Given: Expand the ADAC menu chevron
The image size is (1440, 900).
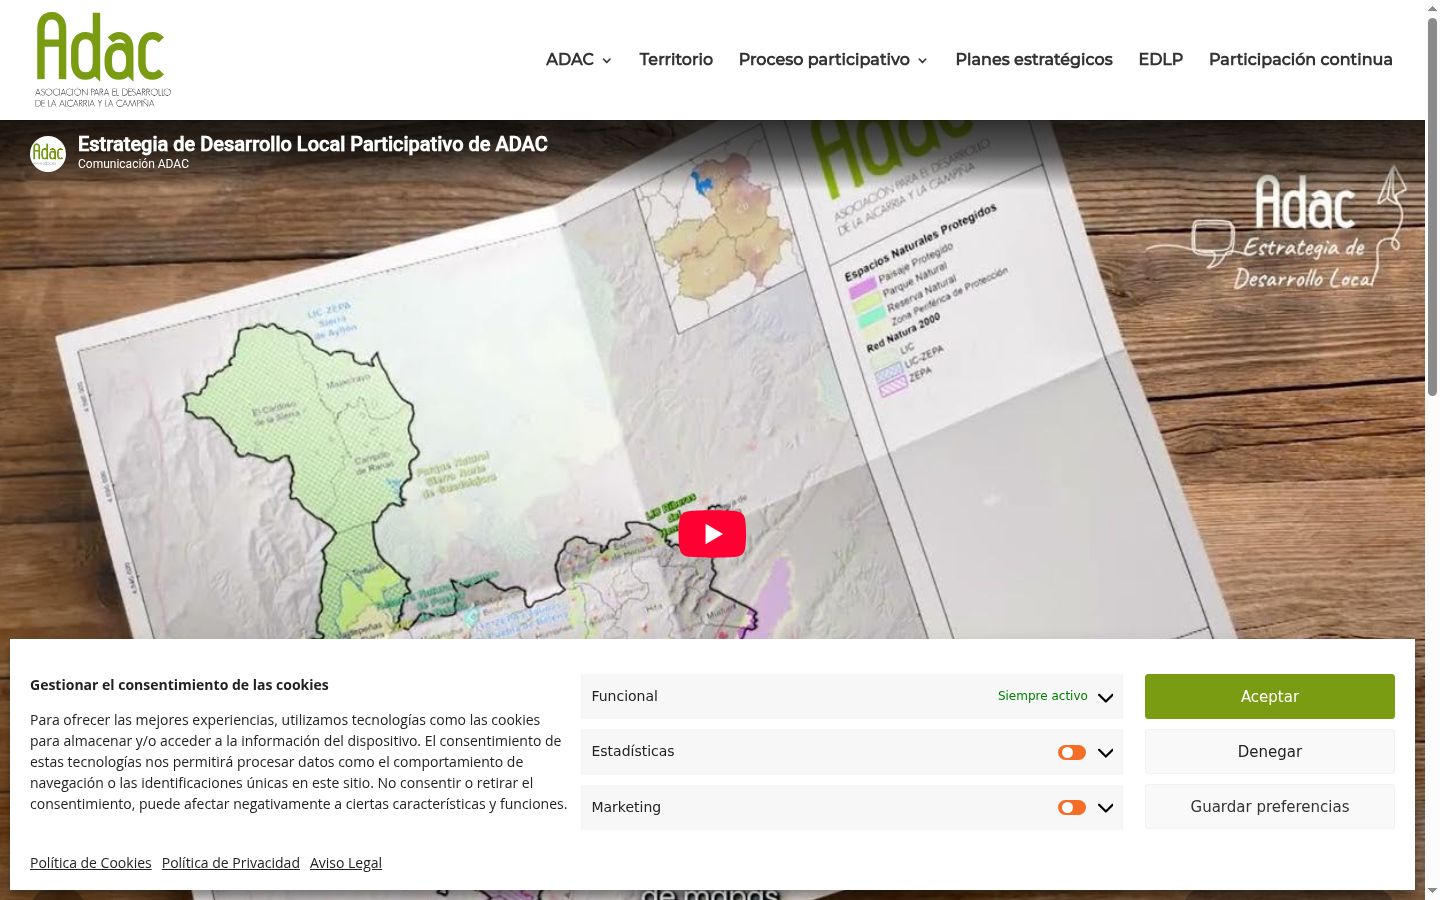Looking at the screenshot, I should (x=606, y=61).
